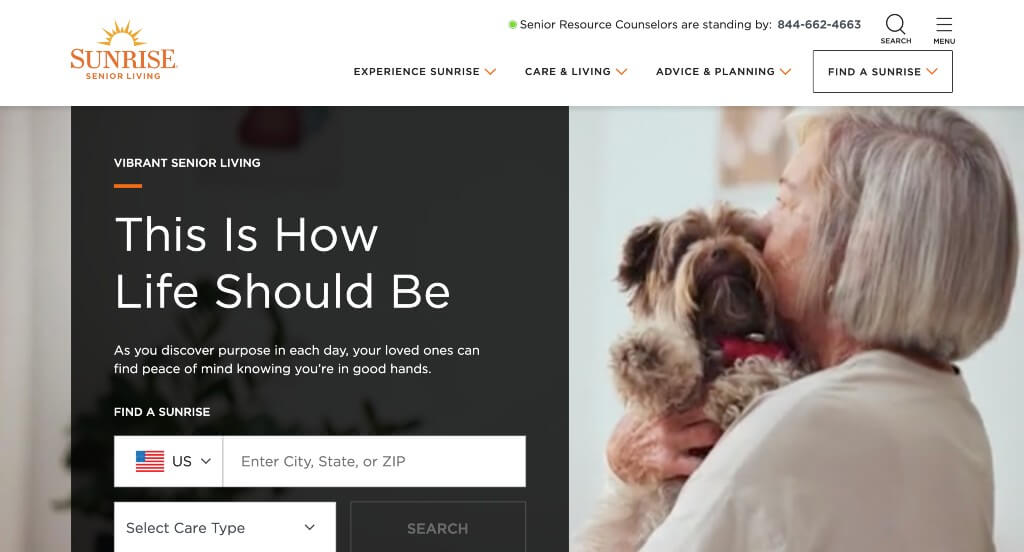Click the orange arrow beside Care & Living

[x=621, y=72]
